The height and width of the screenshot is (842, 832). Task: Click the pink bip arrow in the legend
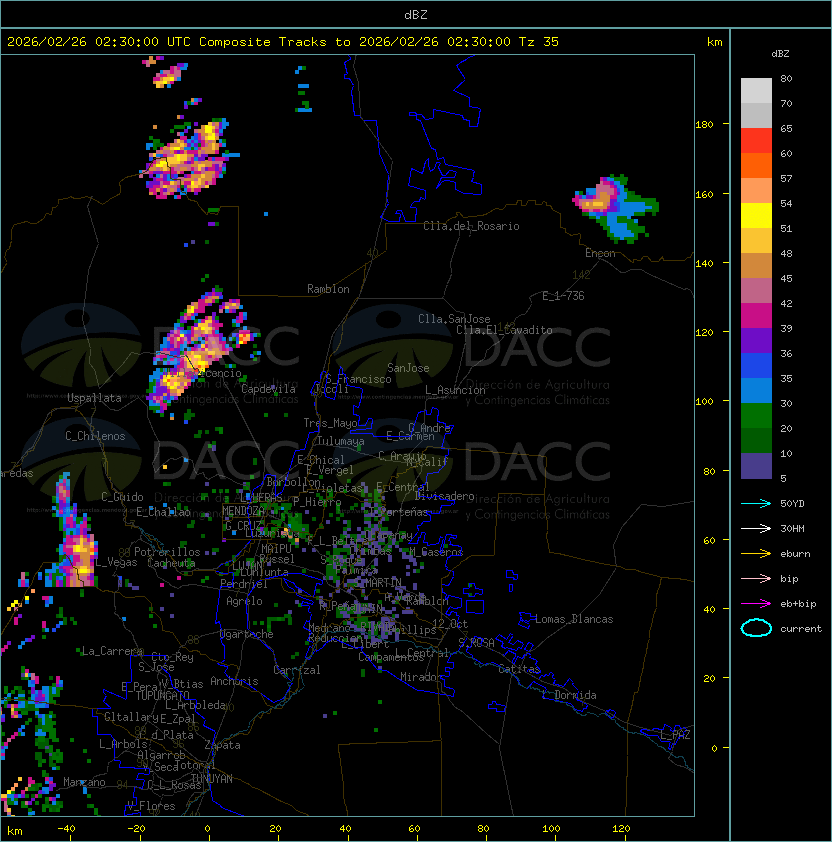(756, 578)
